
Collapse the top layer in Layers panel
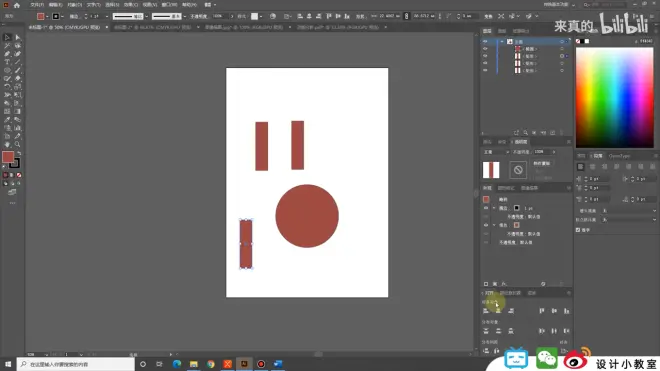coord(502,42)
